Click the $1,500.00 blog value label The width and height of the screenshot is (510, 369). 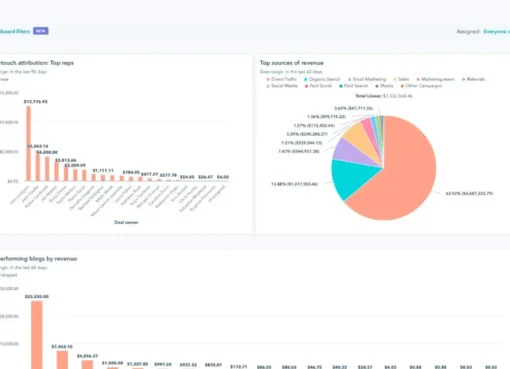coord(113,363)
